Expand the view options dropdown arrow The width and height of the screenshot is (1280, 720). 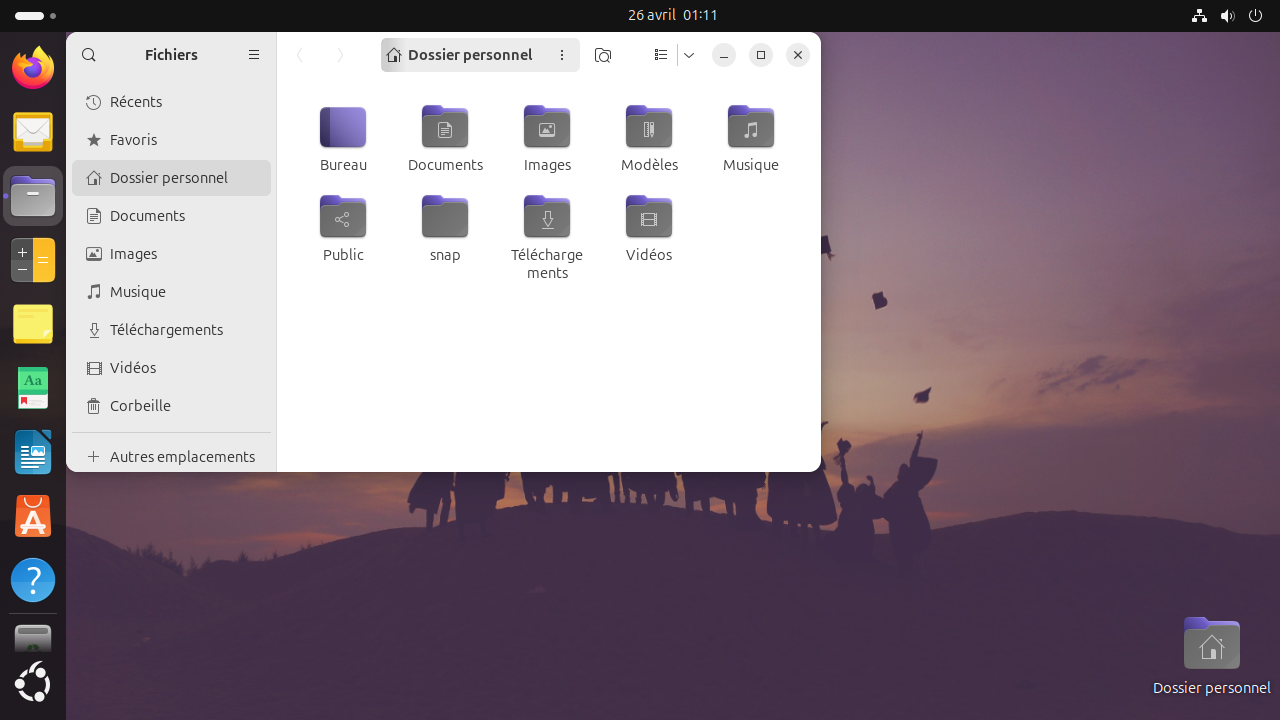click(689, 55)
